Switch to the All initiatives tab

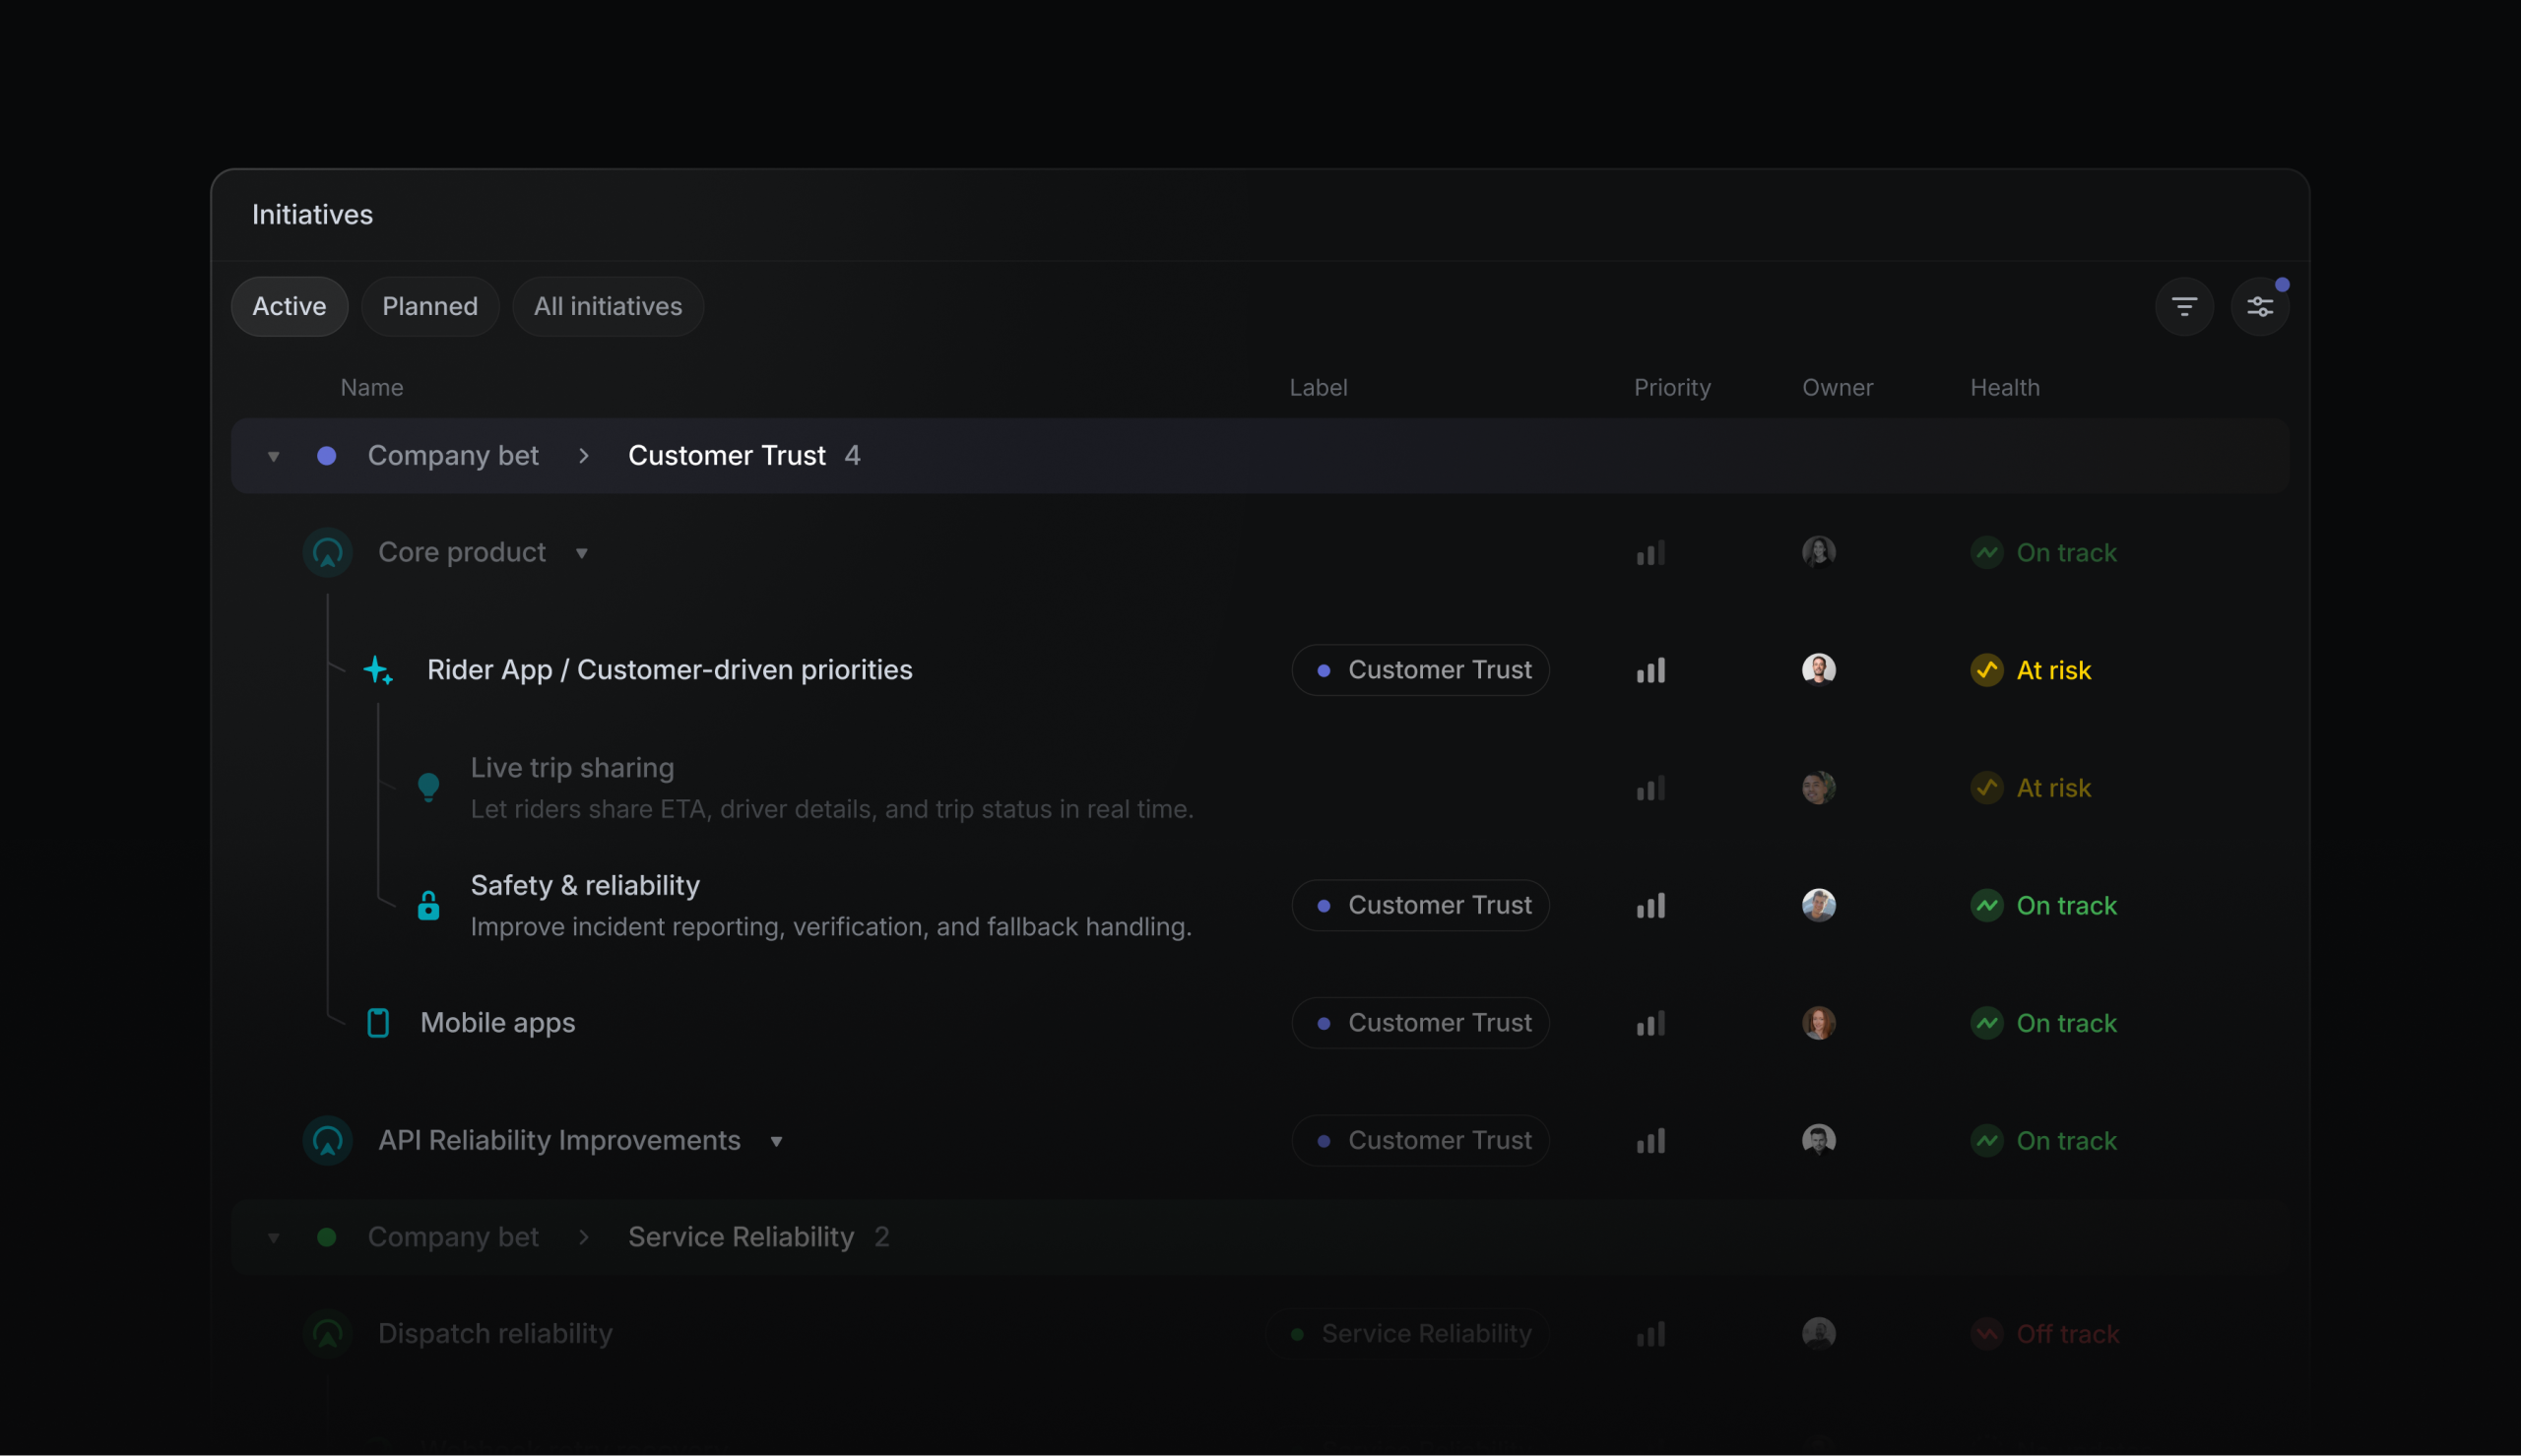(x=608, y=306)
